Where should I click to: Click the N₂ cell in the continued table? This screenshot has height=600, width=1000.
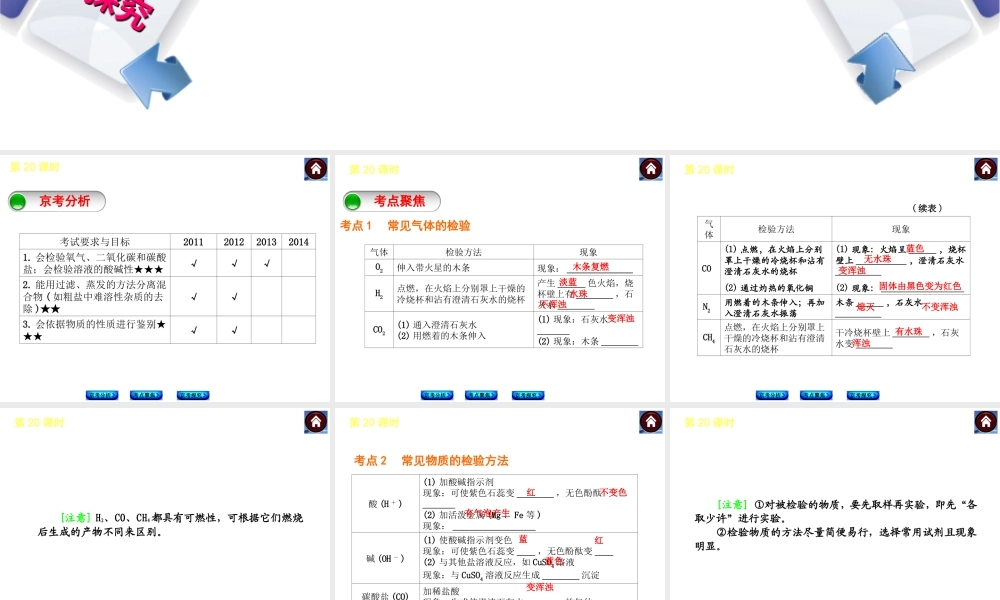click(707, 307)
